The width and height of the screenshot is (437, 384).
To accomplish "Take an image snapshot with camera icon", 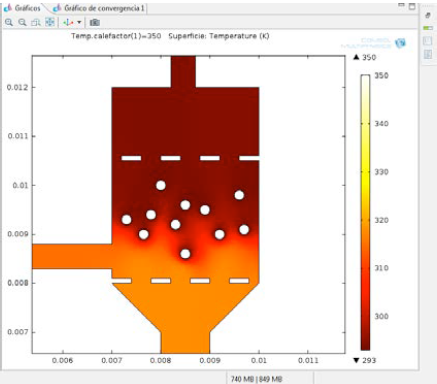I will (x=95, y=22).
